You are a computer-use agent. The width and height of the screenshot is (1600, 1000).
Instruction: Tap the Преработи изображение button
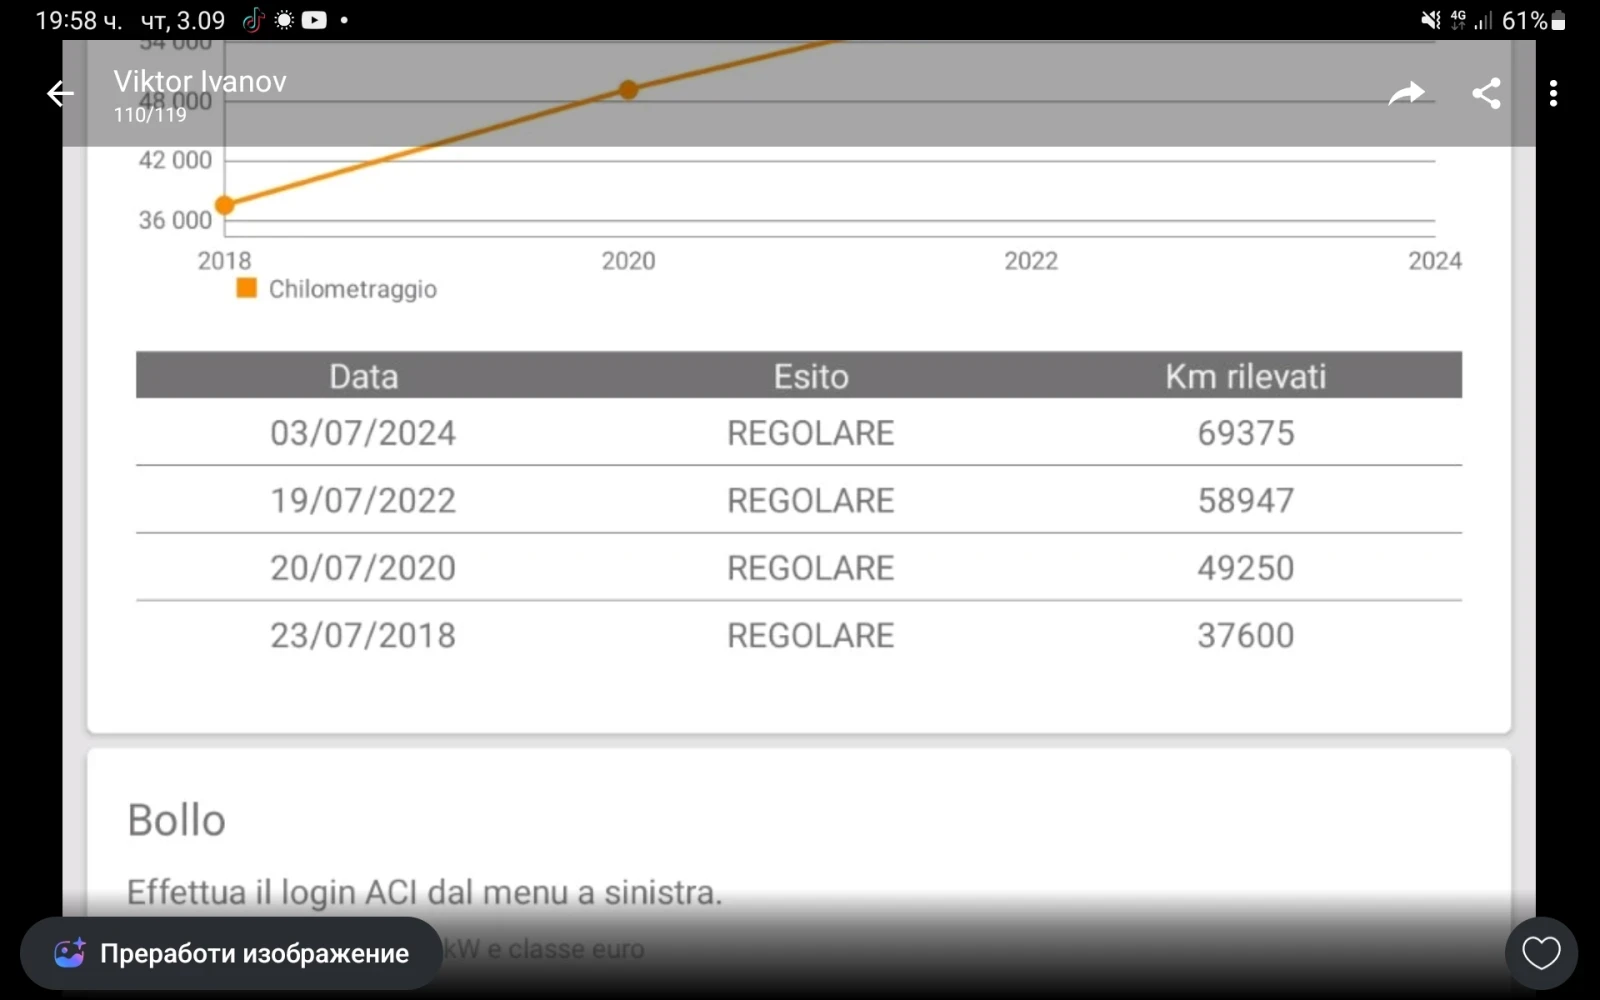pos(231,953)
